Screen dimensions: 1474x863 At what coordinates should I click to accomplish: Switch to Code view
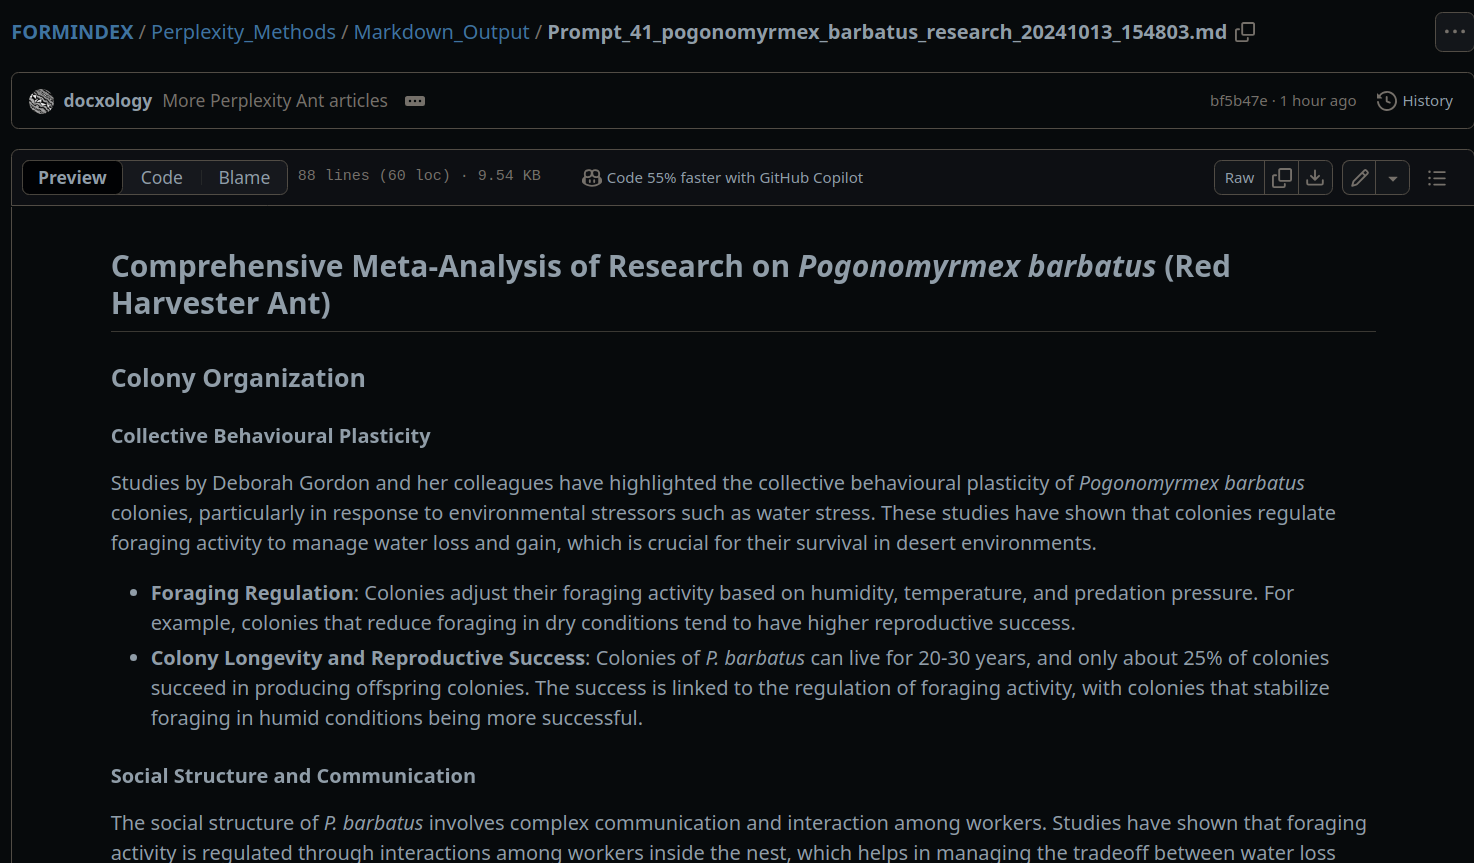161,178
